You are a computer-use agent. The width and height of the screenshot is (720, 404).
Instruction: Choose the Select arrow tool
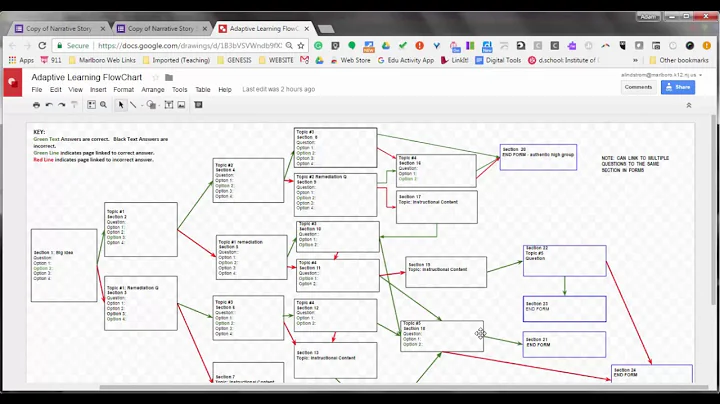(x=121, y=105)
